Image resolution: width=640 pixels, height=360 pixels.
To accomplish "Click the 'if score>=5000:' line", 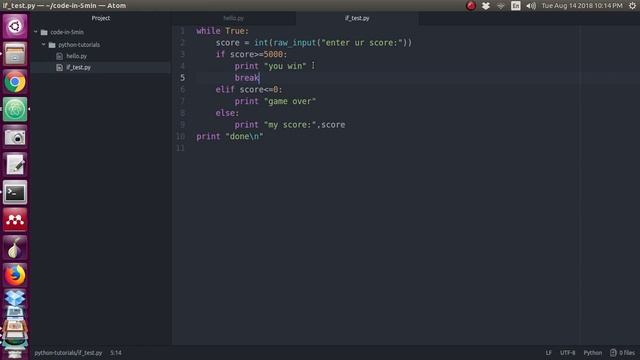I will click(x=251, y=54).
